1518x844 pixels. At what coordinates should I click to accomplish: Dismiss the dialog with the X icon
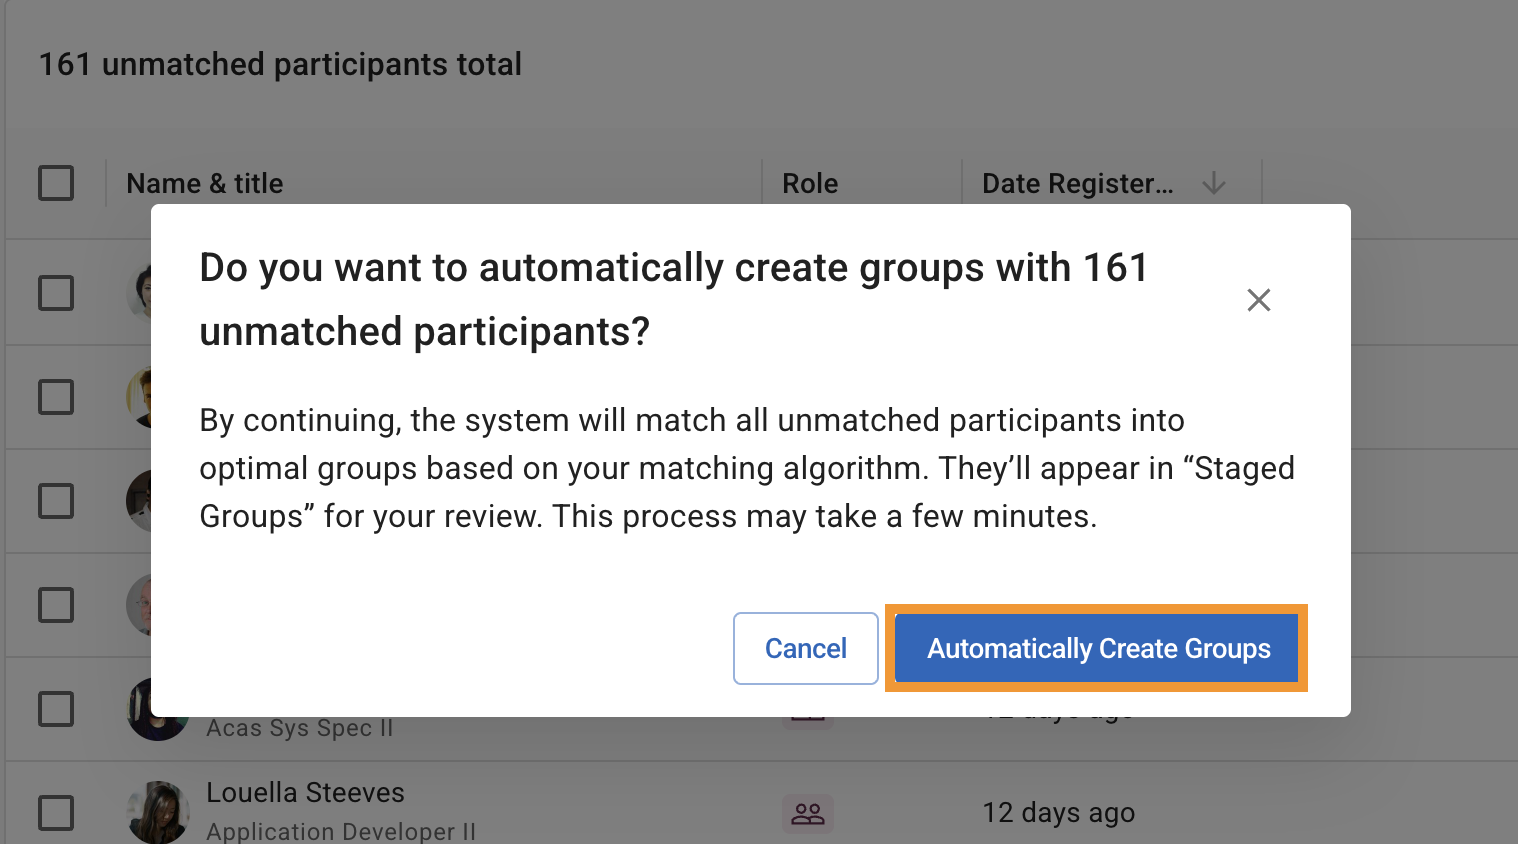click(1258, 300)
